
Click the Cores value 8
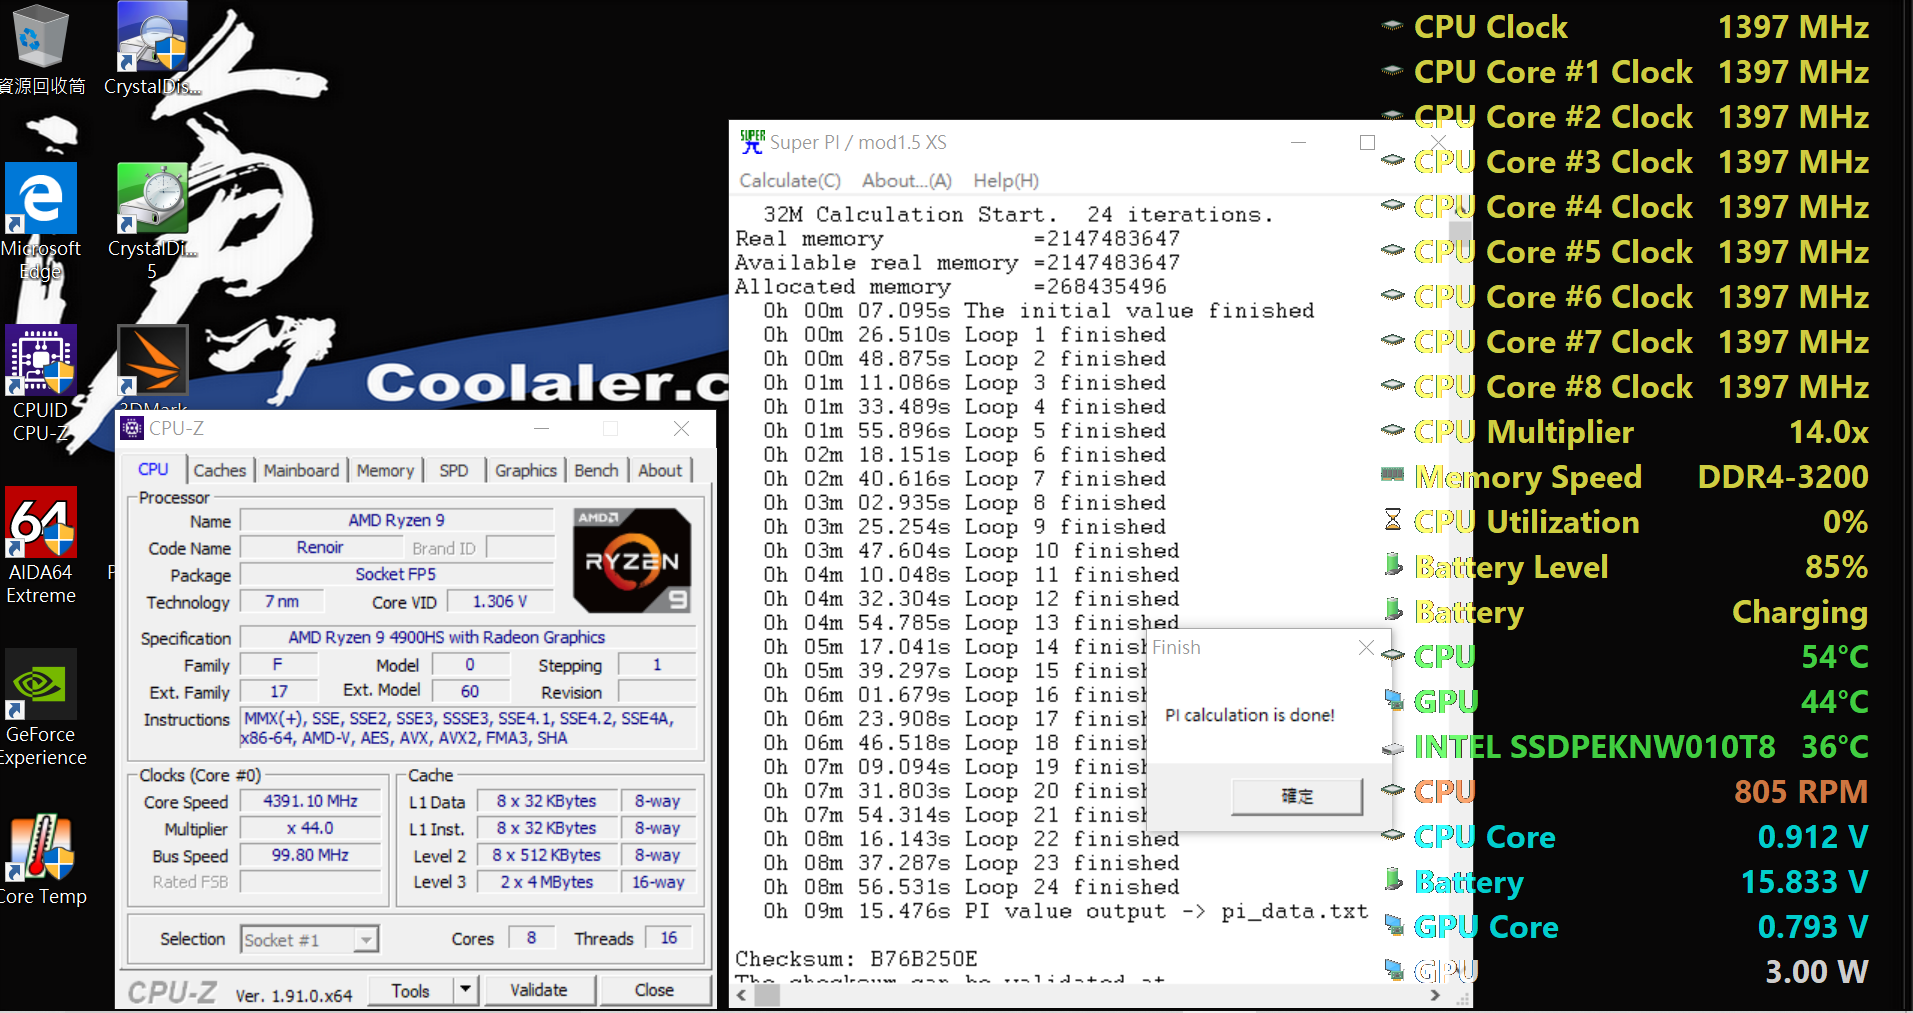click(531, 937)
